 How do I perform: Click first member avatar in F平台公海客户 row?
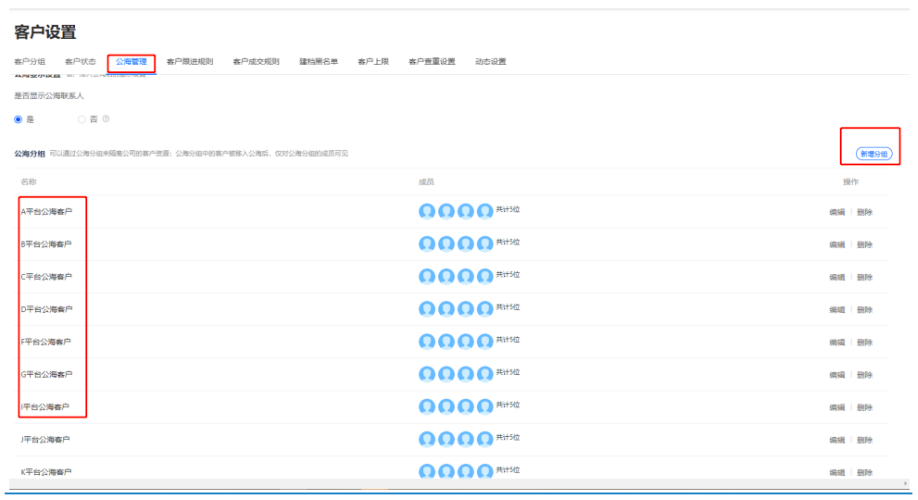coord(427,341)
